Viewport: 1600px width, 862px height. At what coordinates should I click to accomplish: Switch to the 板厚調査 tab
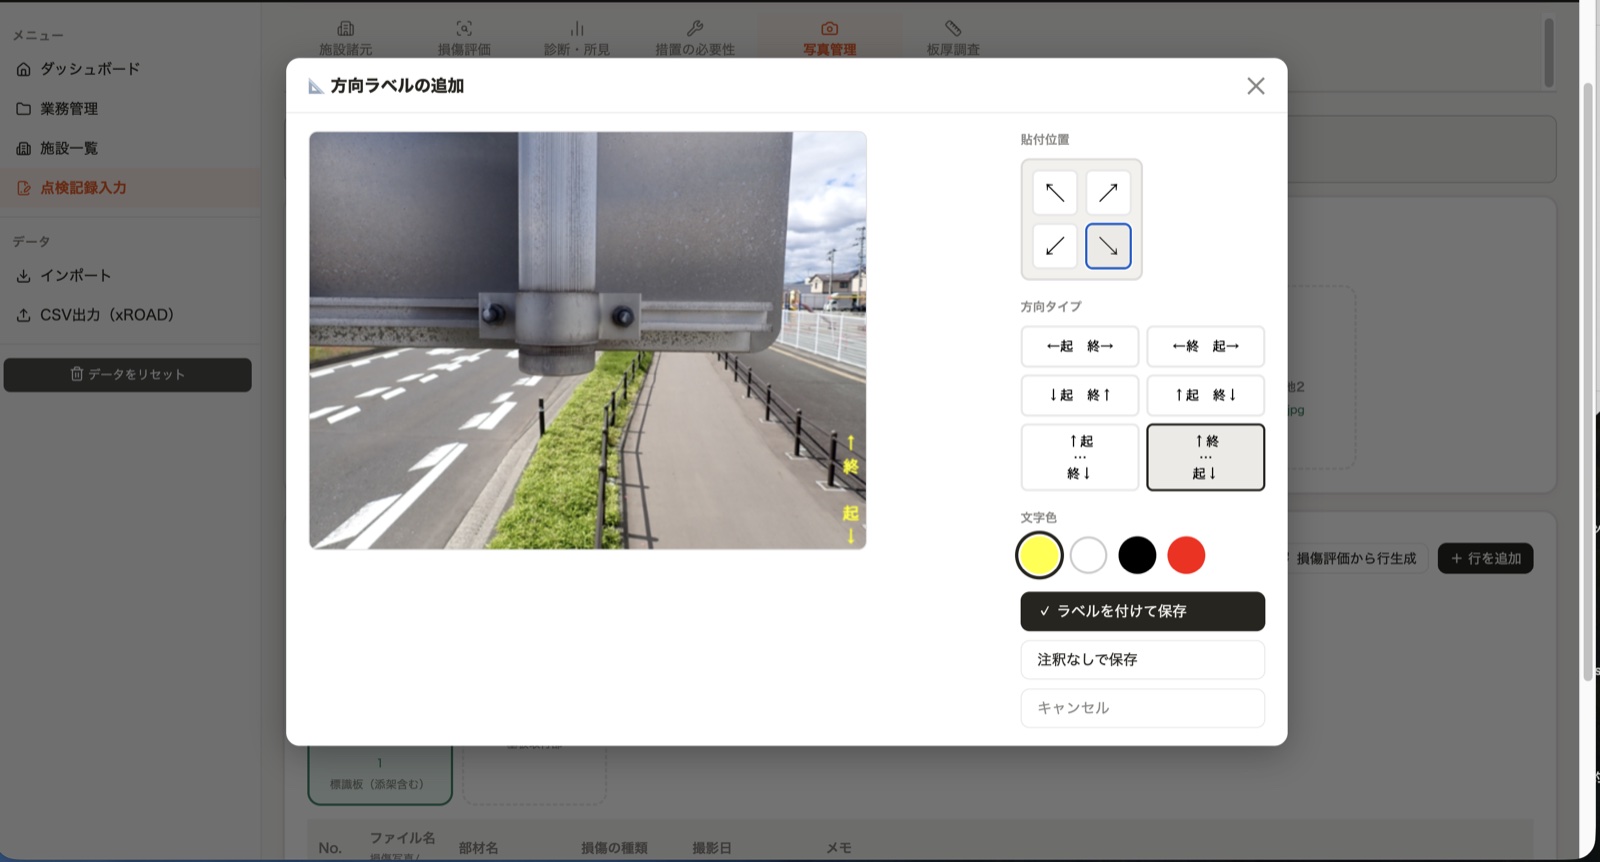pyautogui.click(x=953, y=38)
